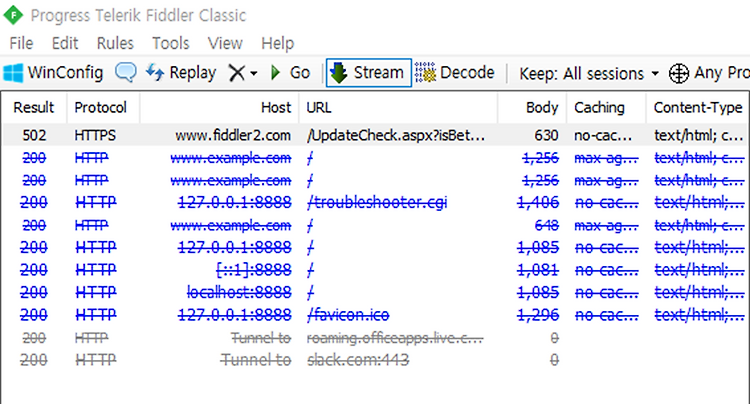The width and height of the screenshot is (750, 404).
Task: Click the green Go play icon
Action: [275, 73]
